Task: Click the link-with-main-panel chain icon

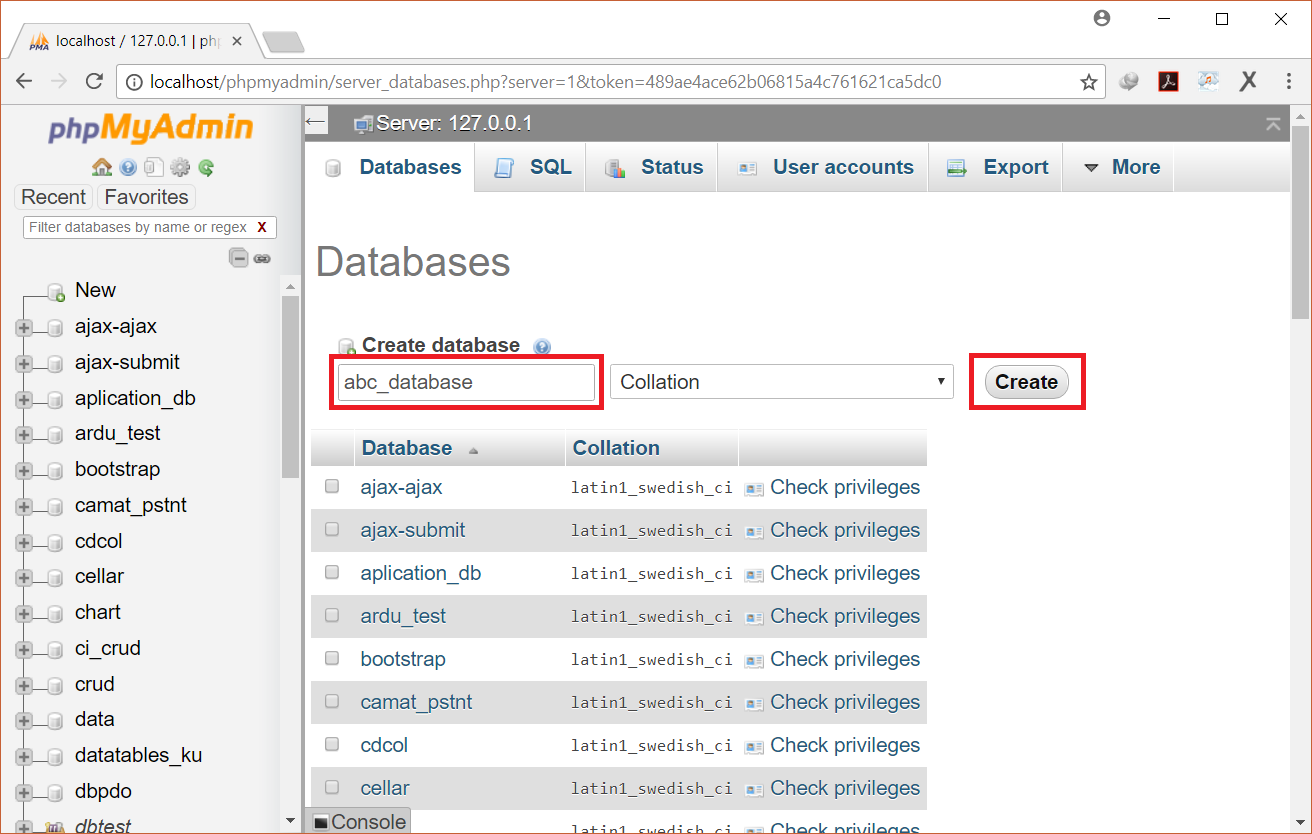Action: 263,258
